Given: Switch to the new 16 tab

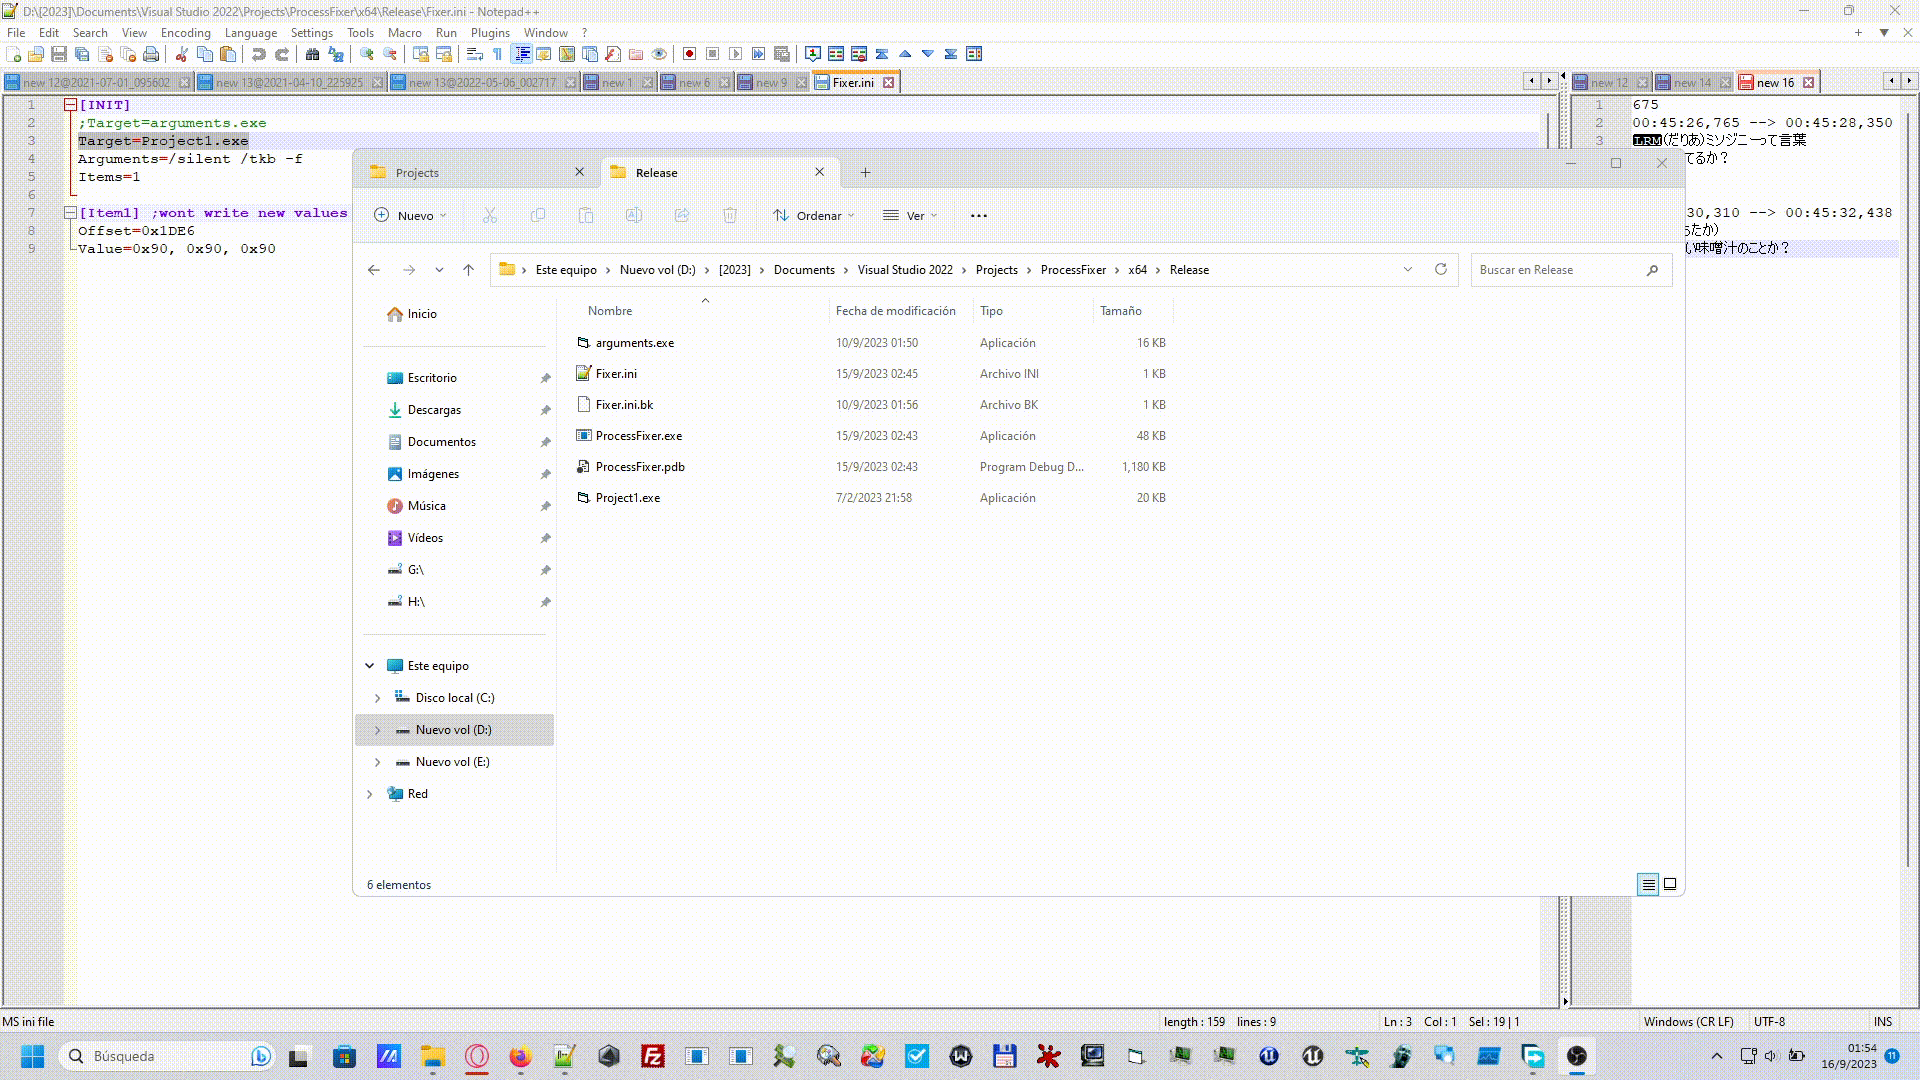Looking at the screenshot, I should 1775,82.
